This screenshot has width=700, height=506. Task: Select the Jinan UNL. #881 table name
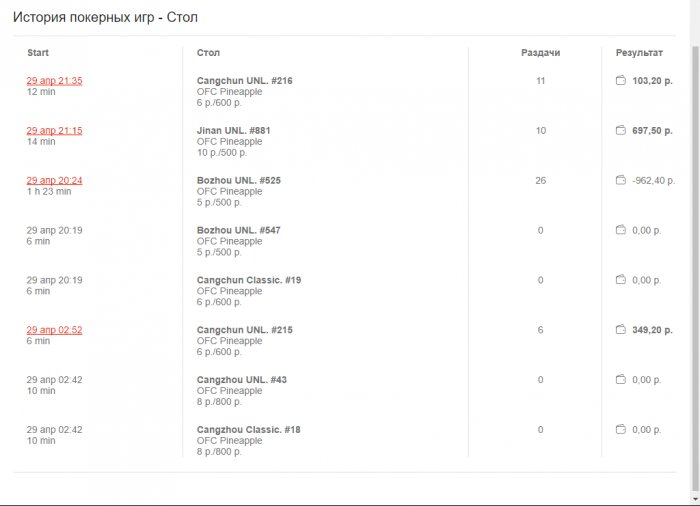pos(234,131)
